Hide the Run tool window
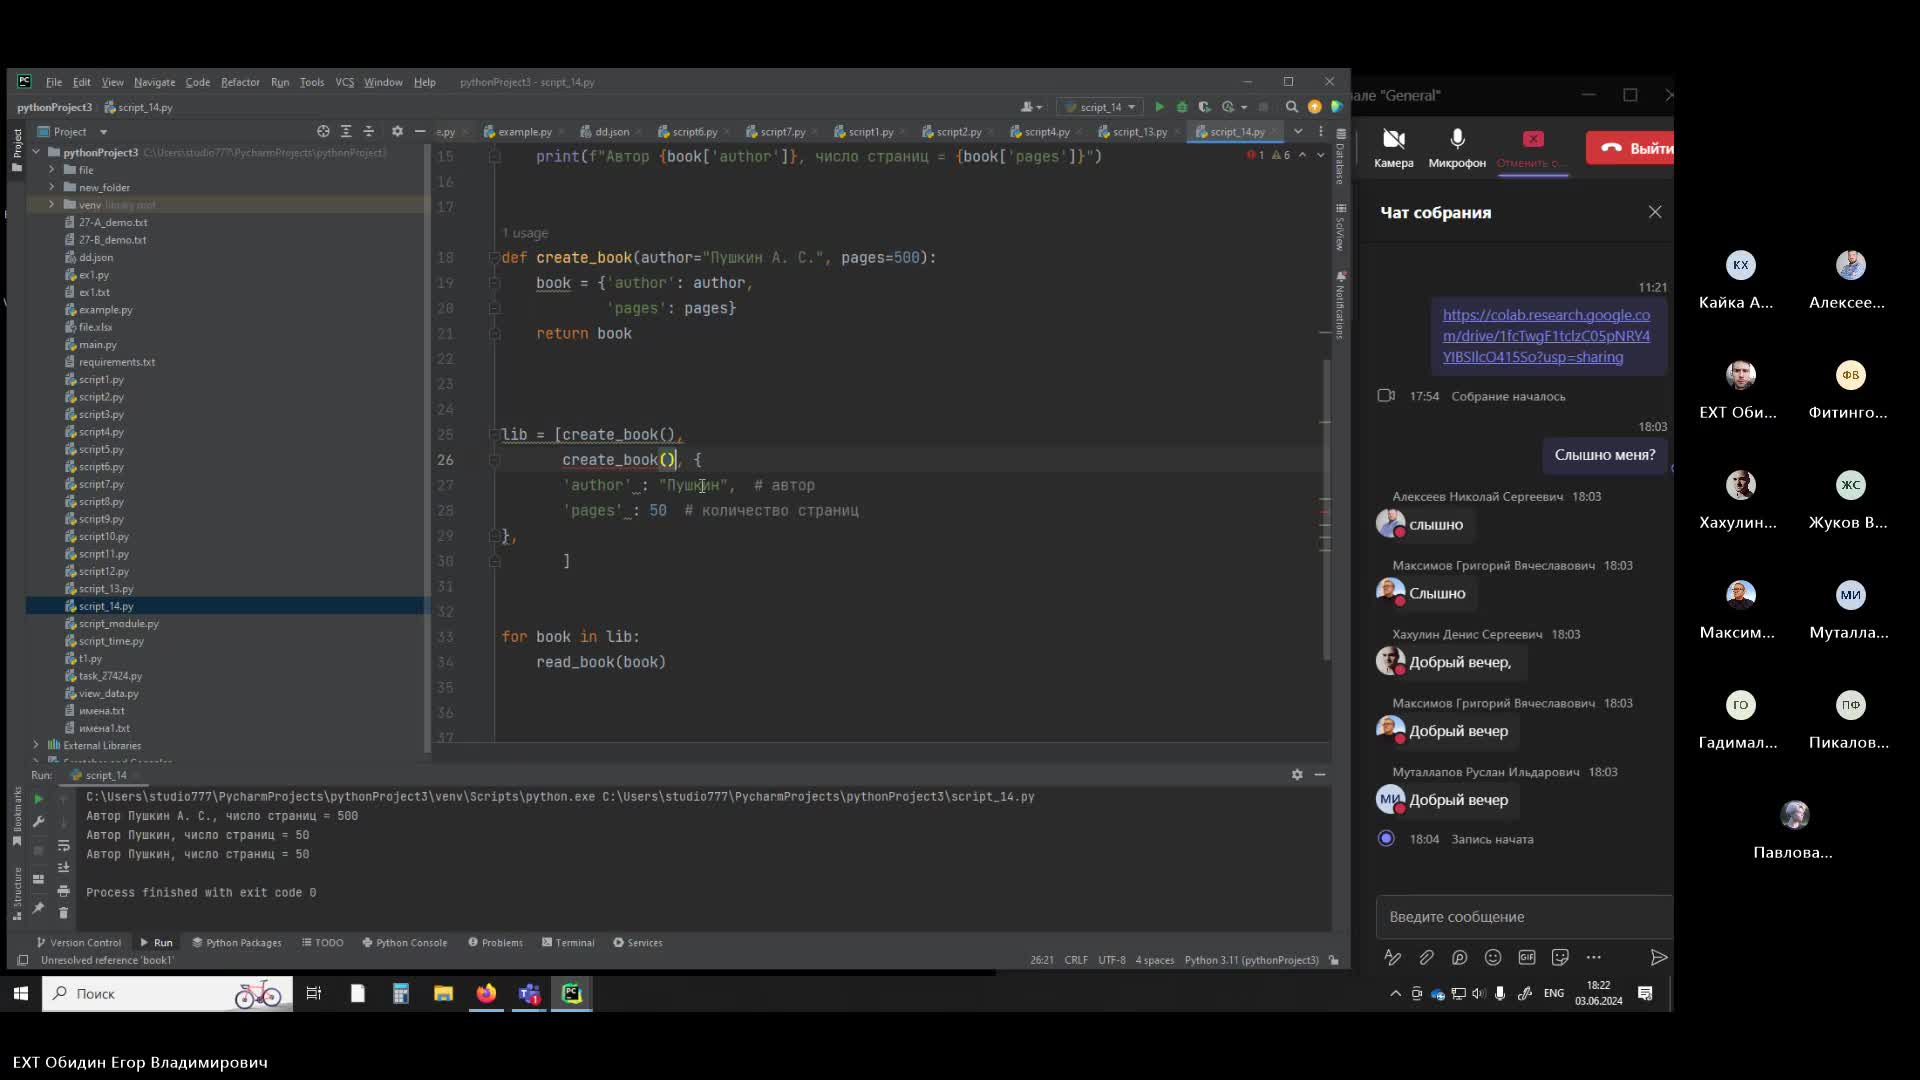Image resolution: width=1920 pixels, height=1080 pixels. point(1320,775)
